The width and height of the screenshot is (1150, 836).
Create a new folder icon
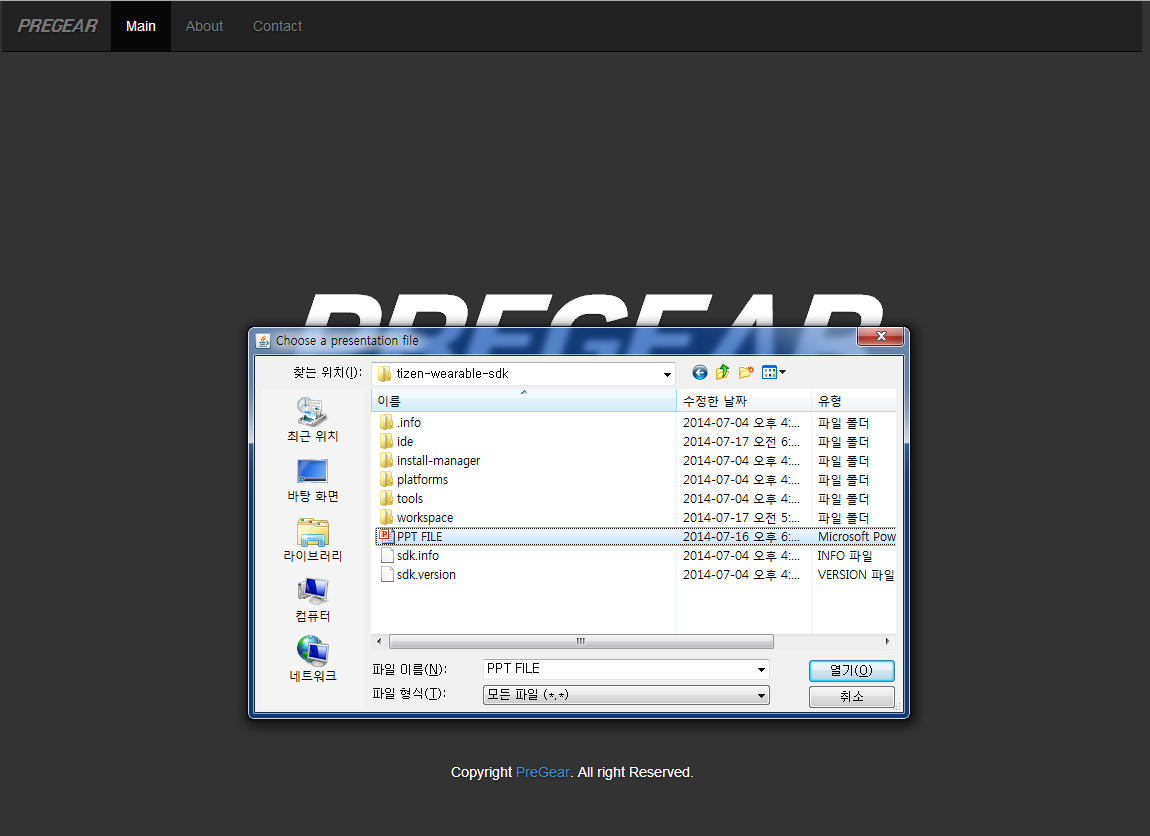[746, 373]
